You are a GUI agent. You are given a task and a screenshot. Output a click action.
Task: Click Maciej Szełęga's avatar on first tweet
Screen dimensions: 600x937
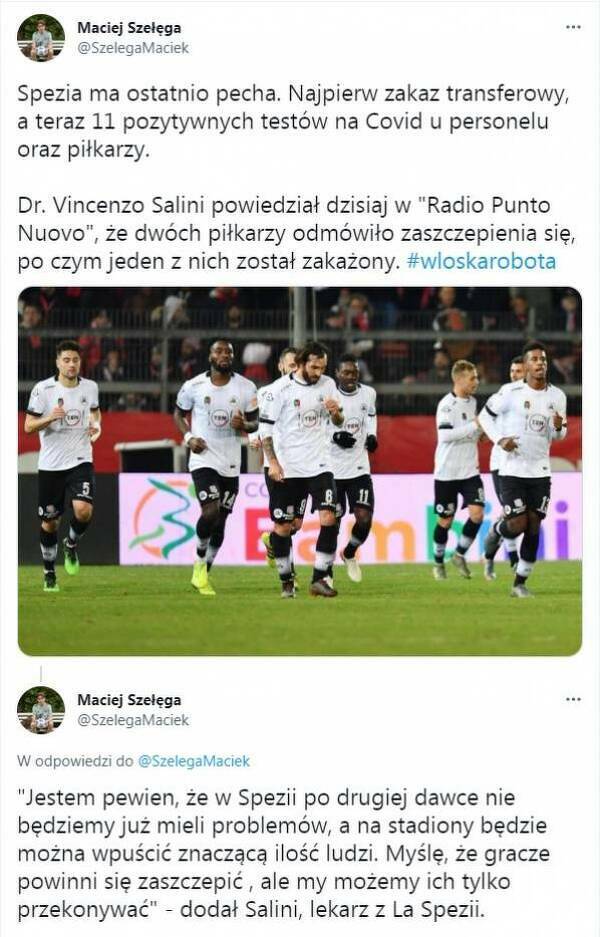41,38
